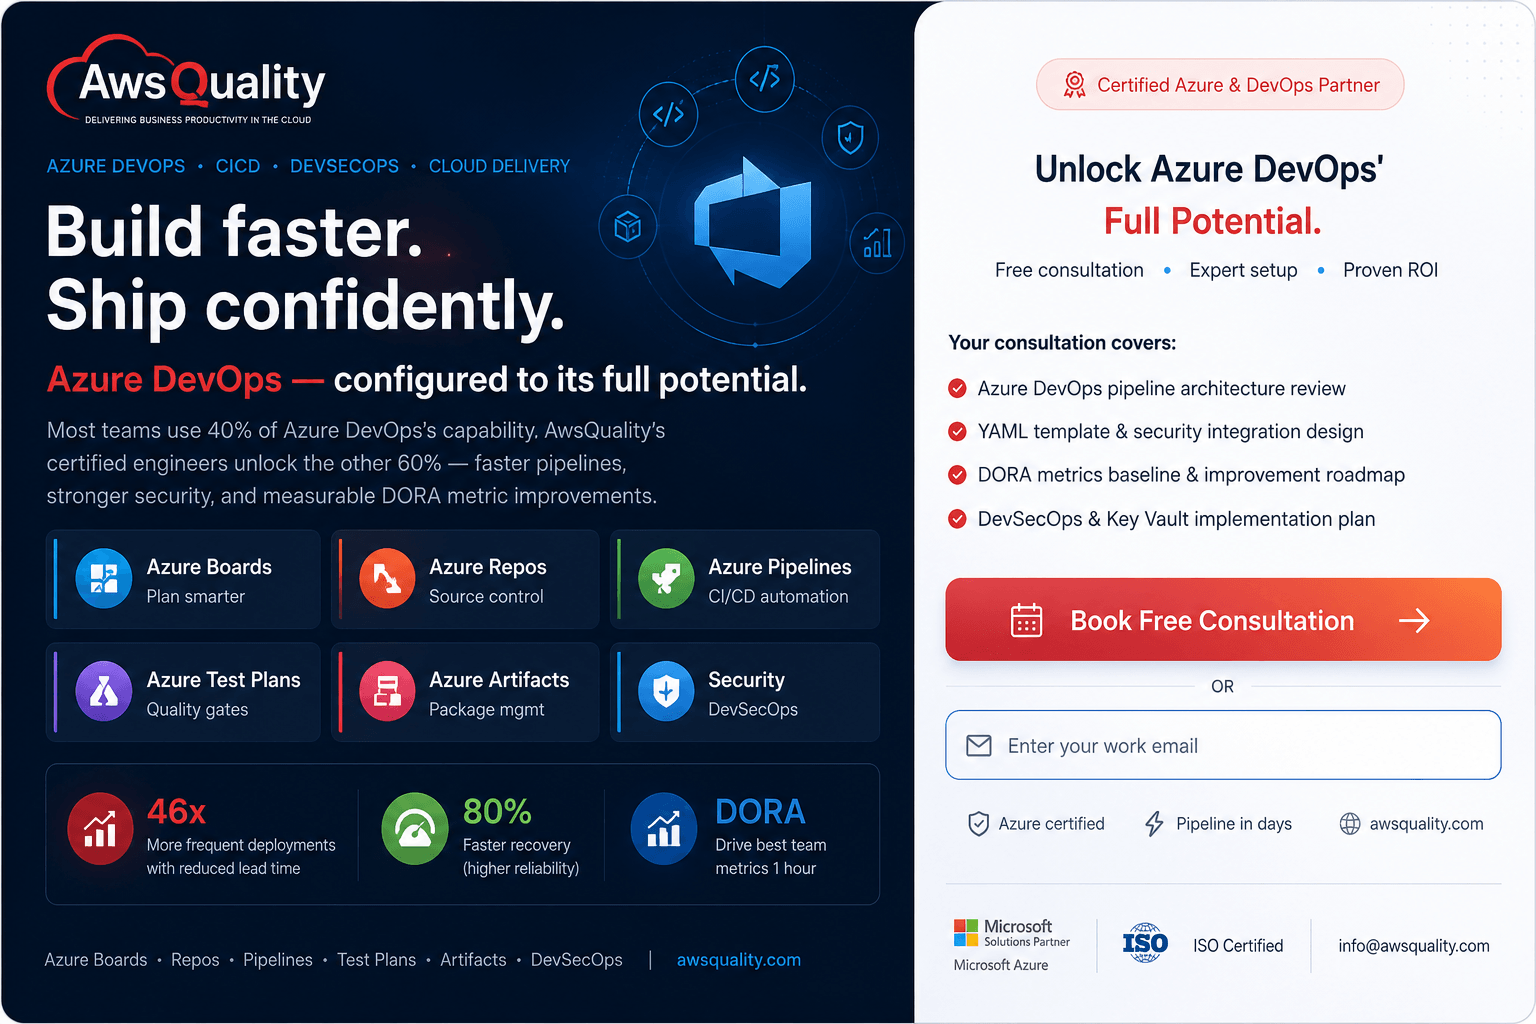Screen dimensions: 1536x1024
Task: Click awsquality.com next to globe
Action: 1427,824
